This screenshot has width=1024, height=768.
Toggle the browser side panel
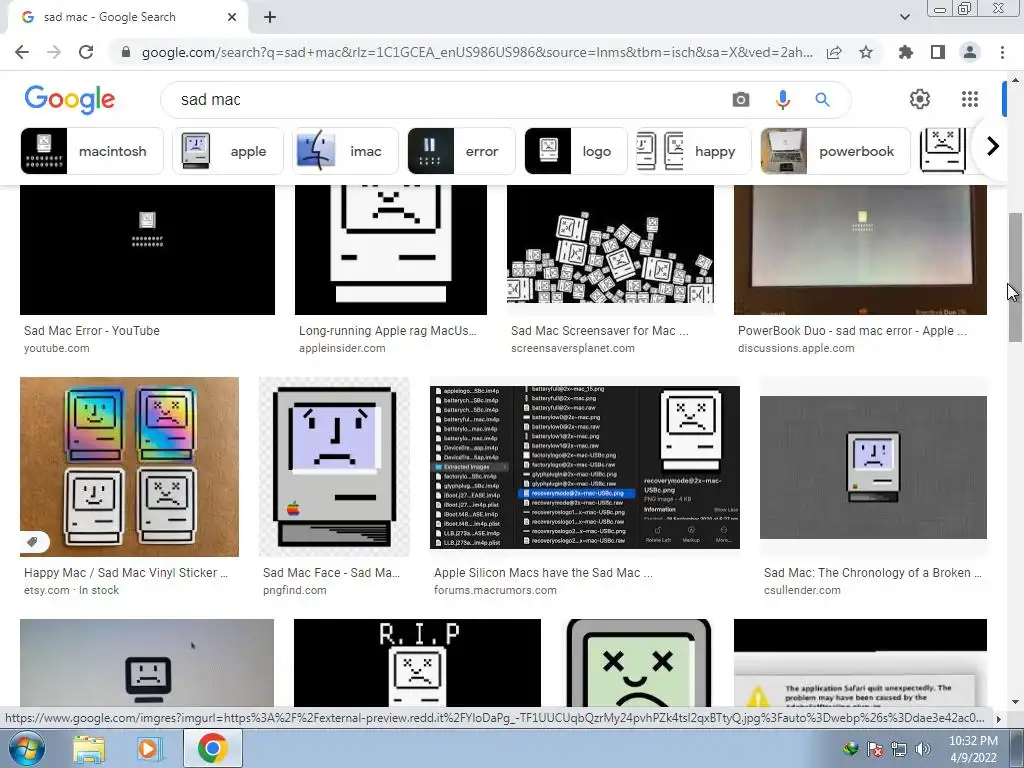point(938,52)
